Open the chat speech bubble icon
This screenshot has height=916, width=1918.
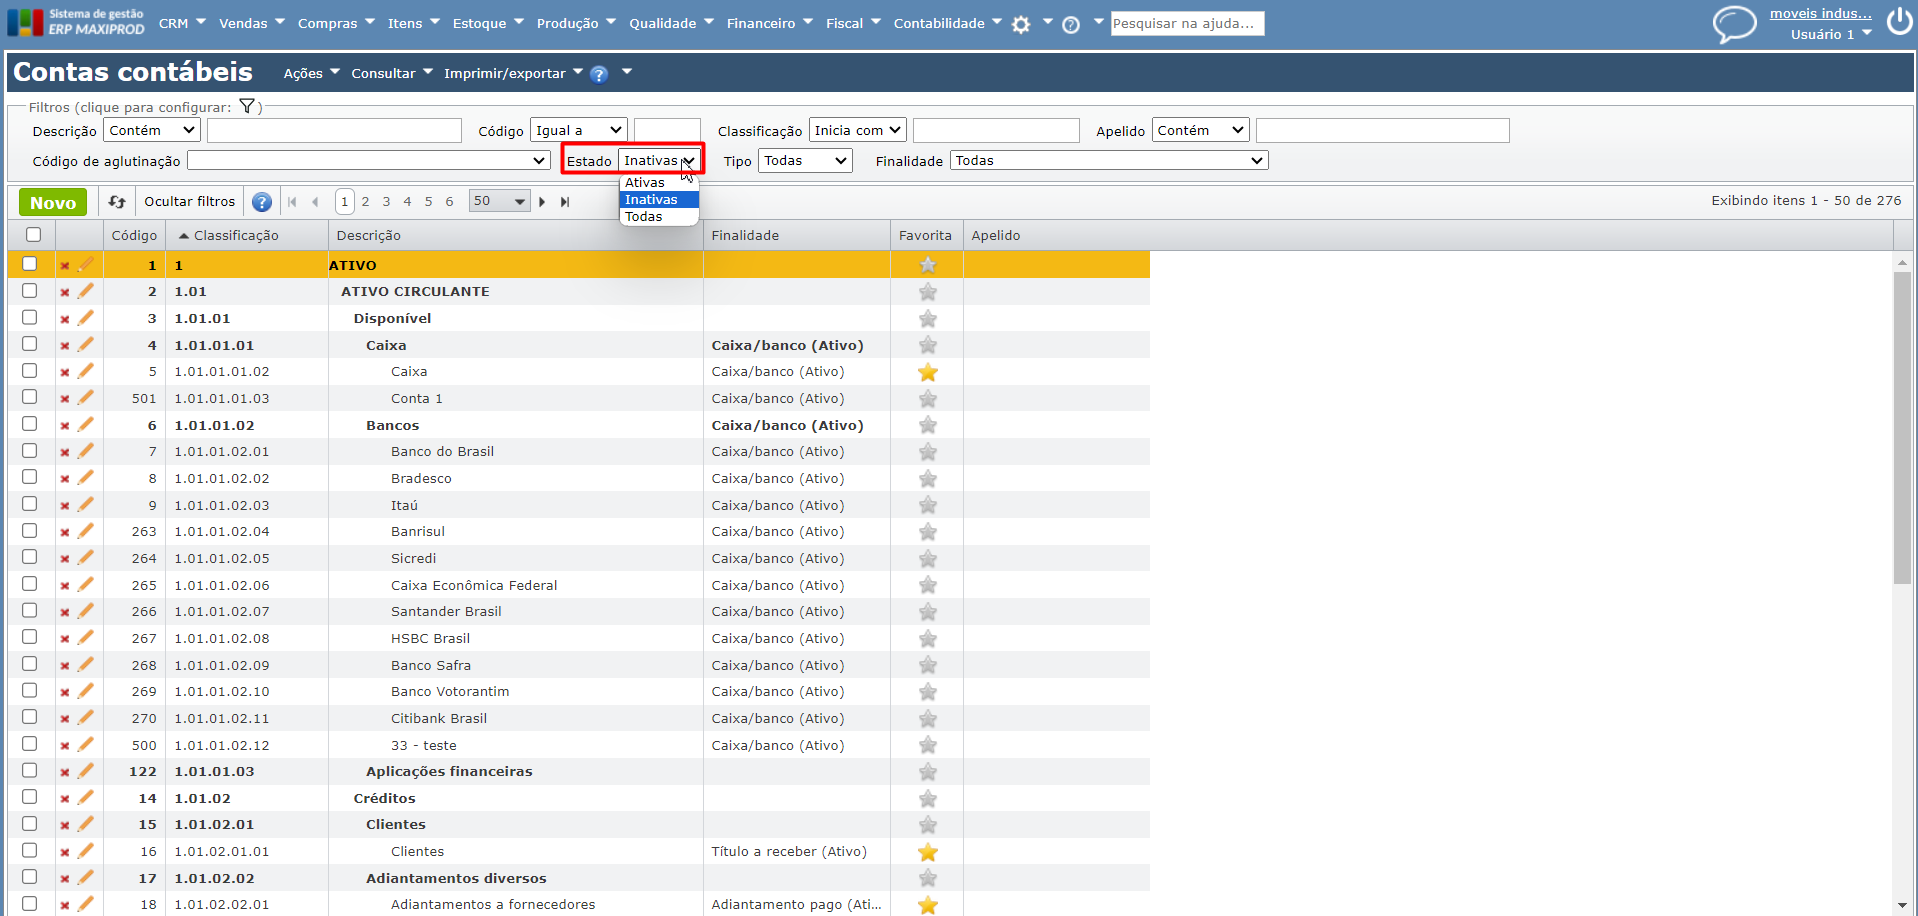[x=1734, y=23]
